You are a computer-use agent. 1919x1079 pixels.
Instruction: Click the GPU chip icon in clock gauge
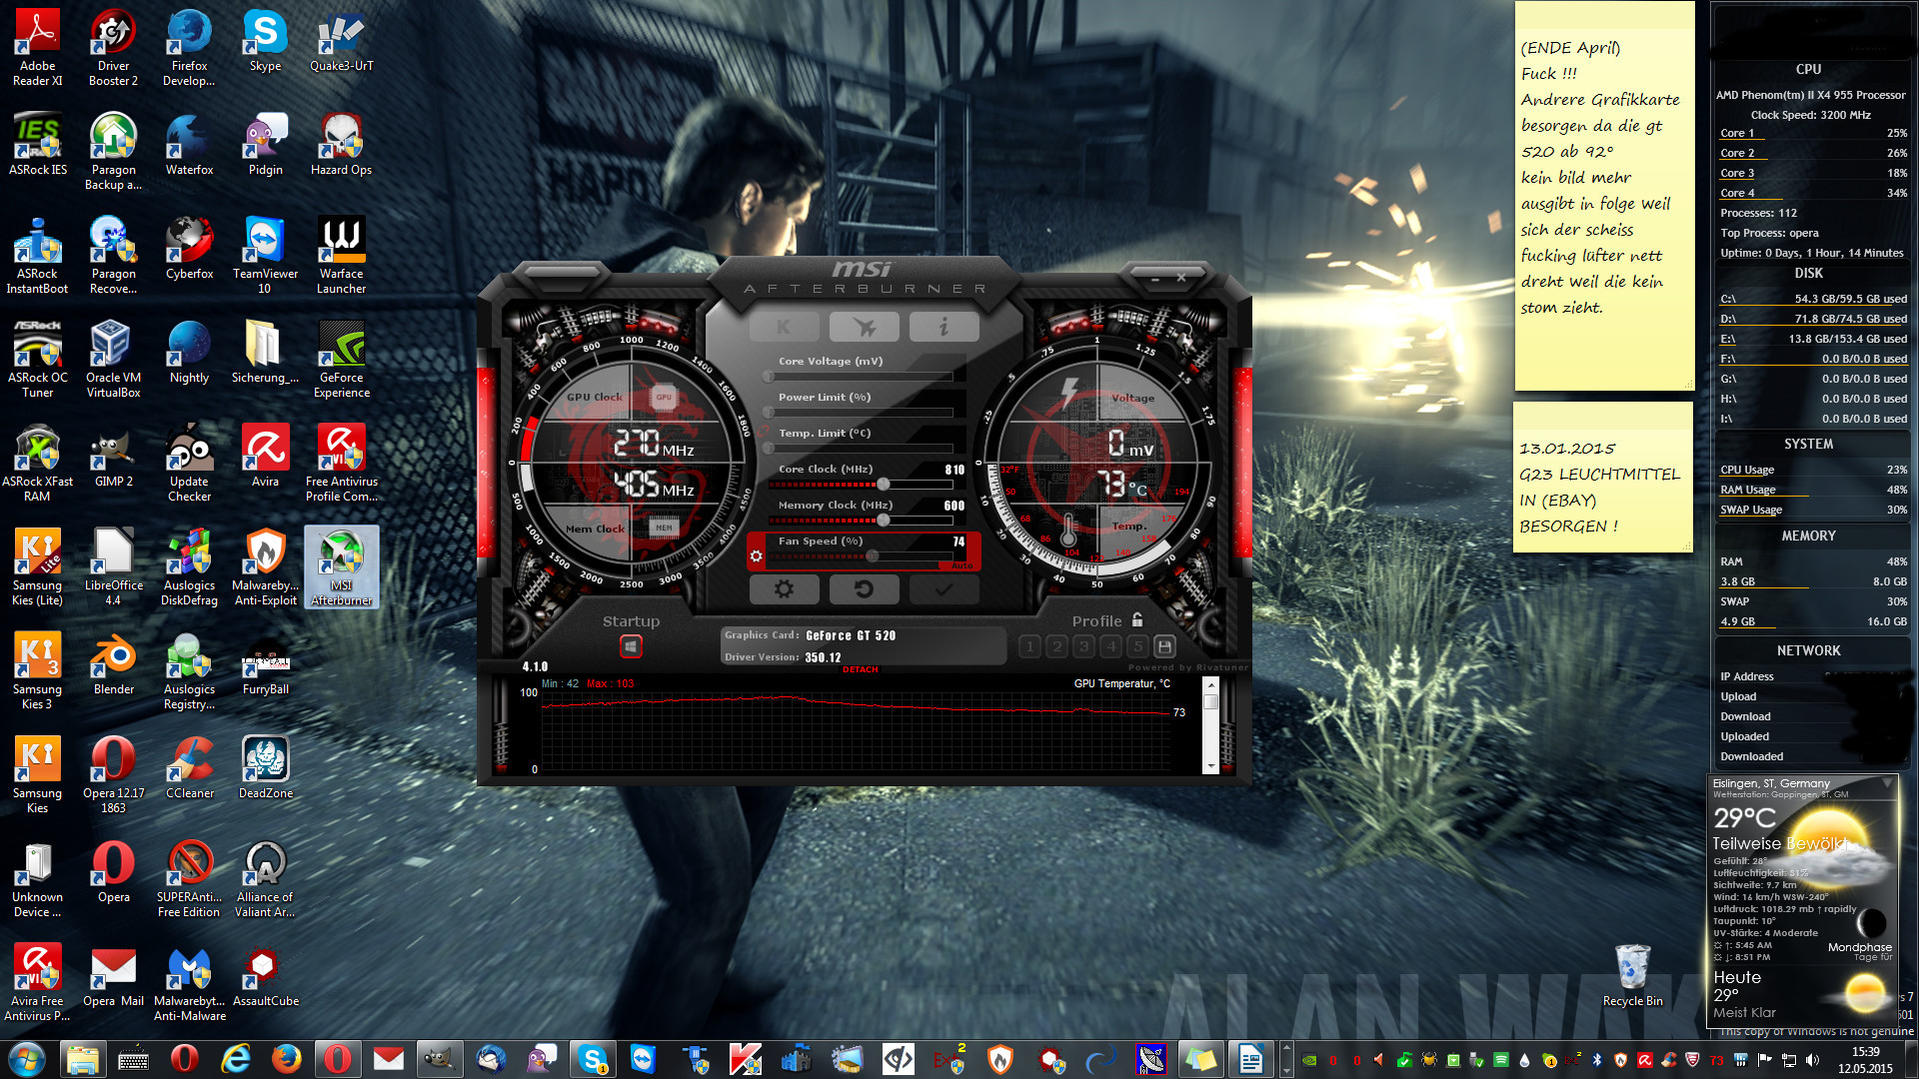click(x=663, y=397)
